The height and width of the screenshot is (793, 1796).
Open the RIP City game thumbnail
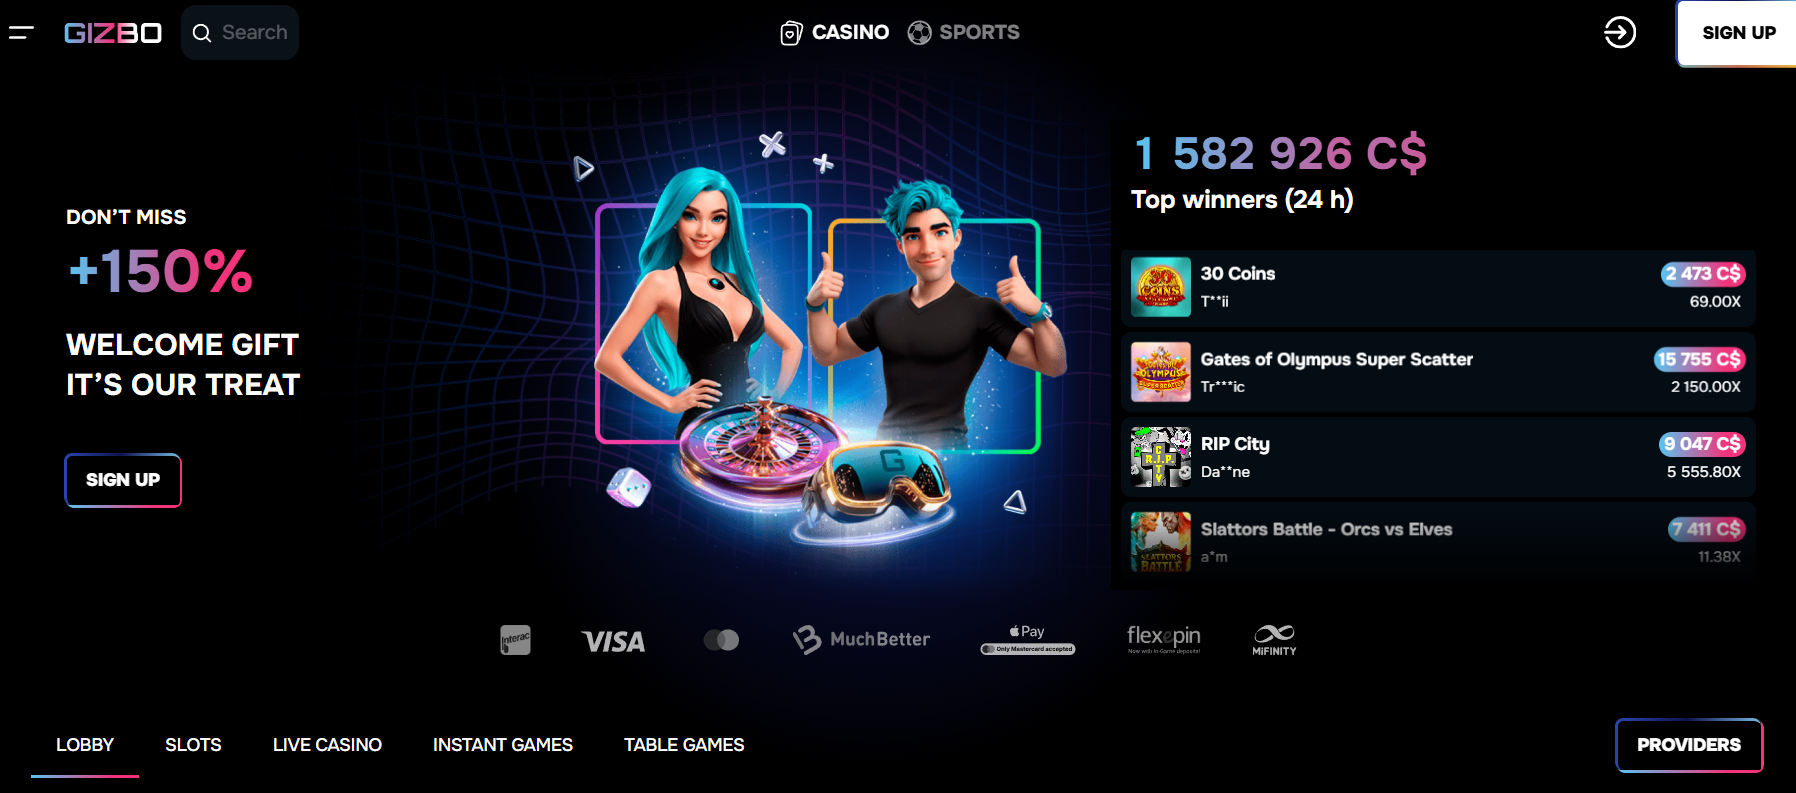click(1161, 457)
